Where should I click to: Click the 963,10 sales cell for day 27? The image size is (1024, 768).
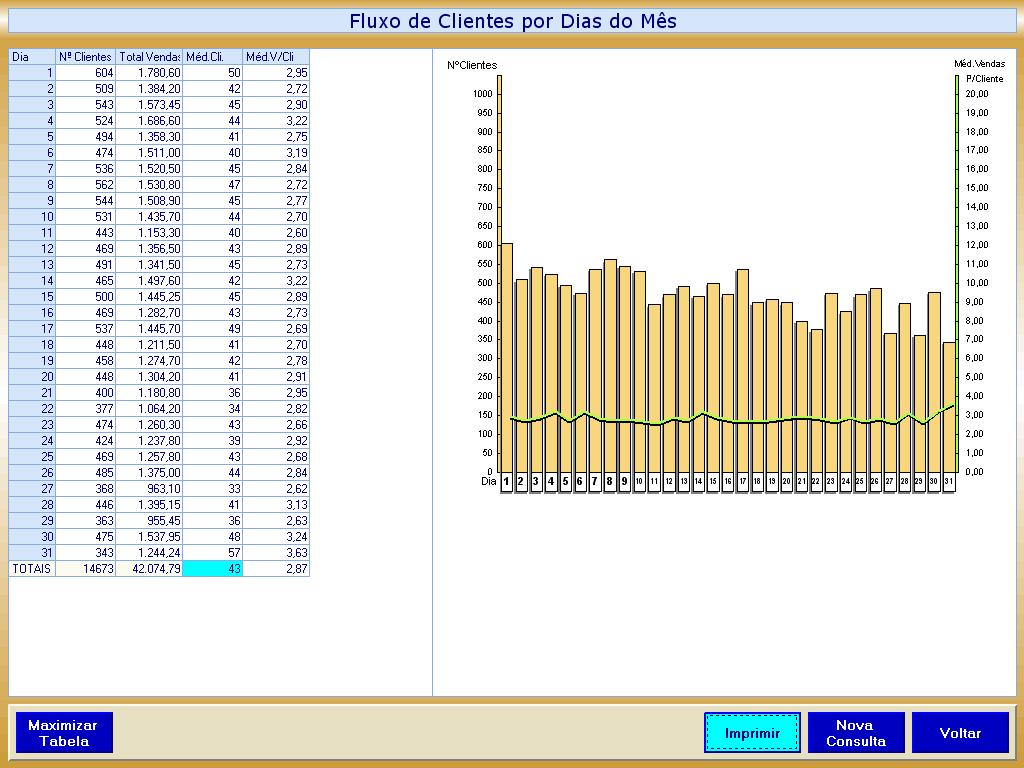coord(149,488)
